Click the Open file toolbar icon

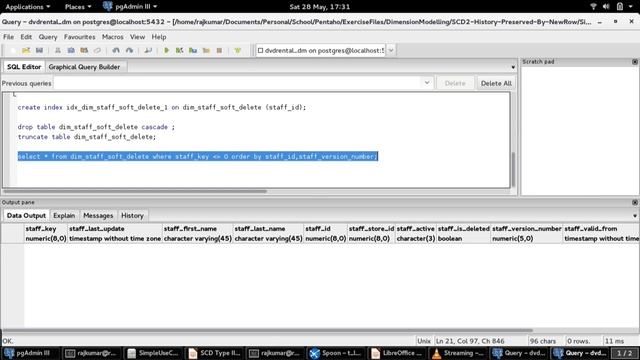coord(26,51)
